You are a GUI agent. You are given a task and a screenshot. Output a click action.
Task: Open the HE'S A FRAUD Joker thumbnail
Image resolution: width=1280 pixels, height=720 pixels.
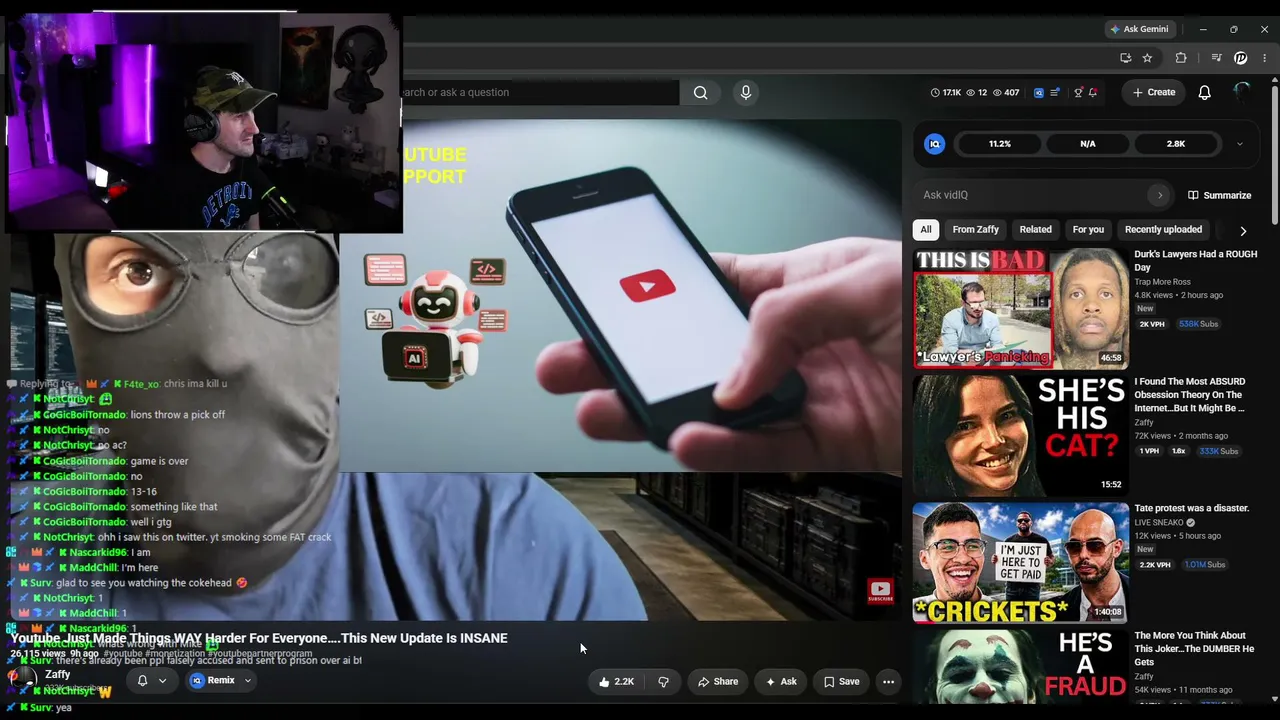click(x=1020, y=667)
